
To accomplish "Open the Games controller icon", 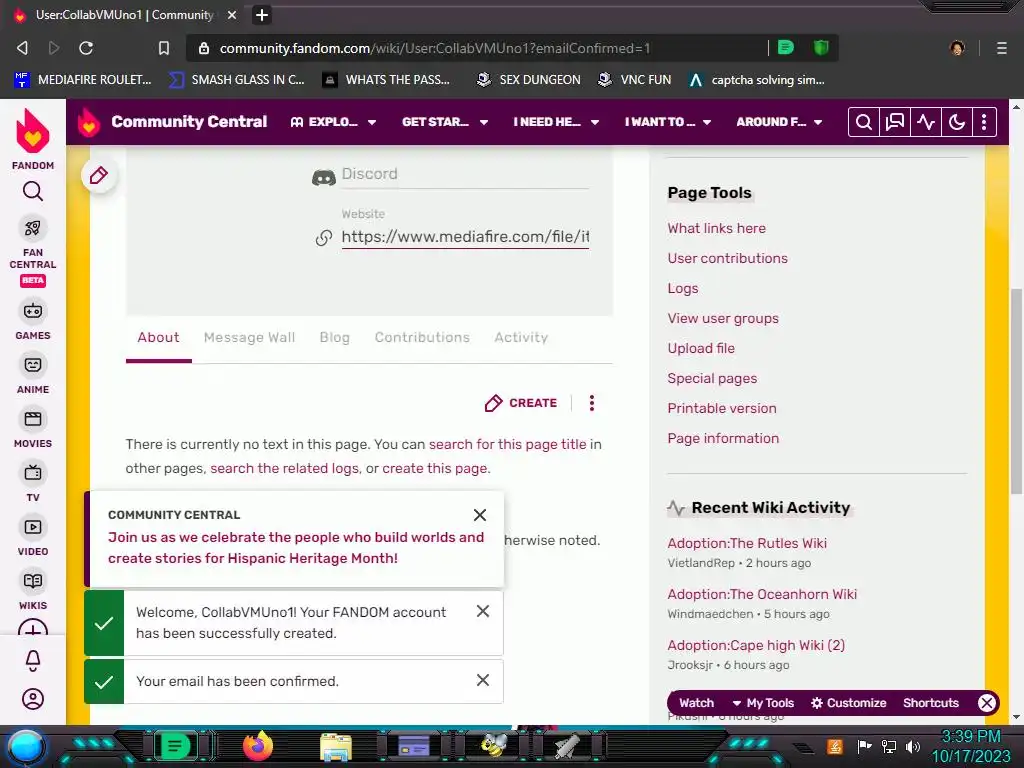I will 33,311.
